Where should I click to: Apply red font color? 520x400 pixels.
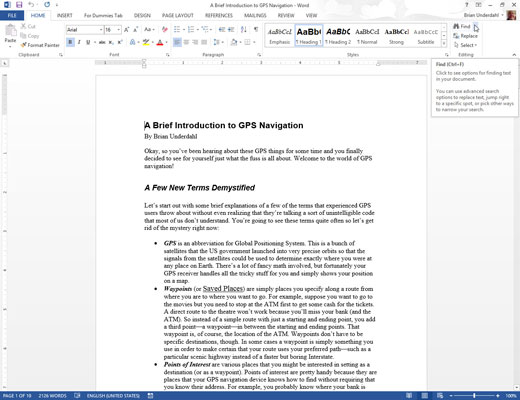tap(160, 42)
